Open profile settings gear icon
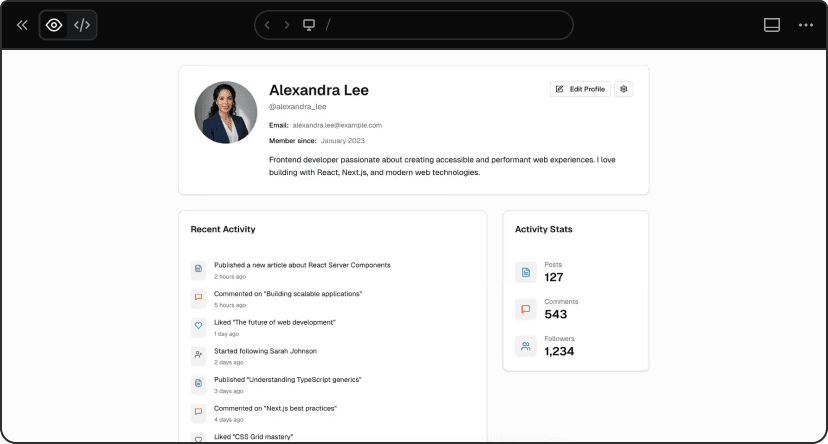The image size is (828, 444). pyautogui.click(x=624, y=89)
